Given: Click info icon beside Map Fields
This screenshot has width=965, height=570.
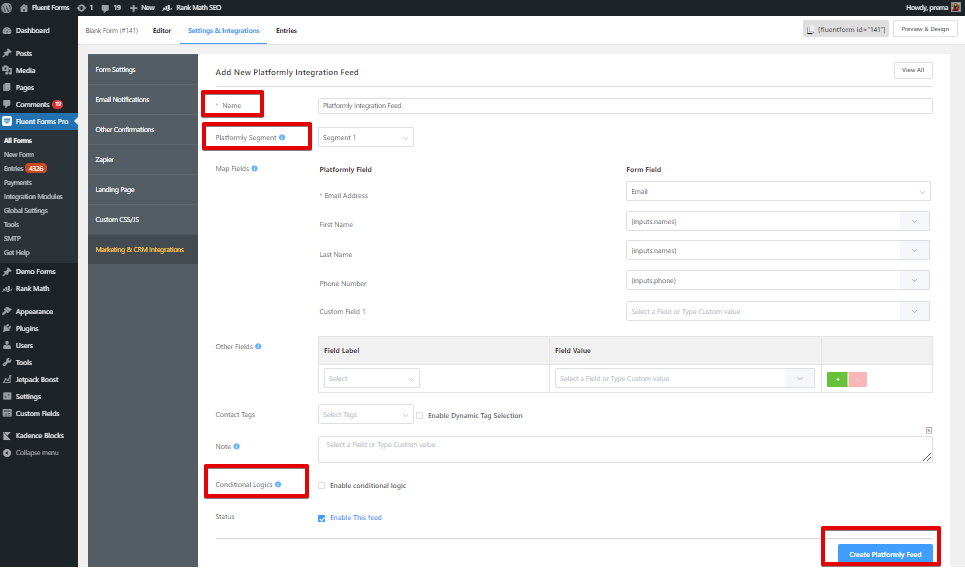Looking at the screenshot, I should point(254,168).
